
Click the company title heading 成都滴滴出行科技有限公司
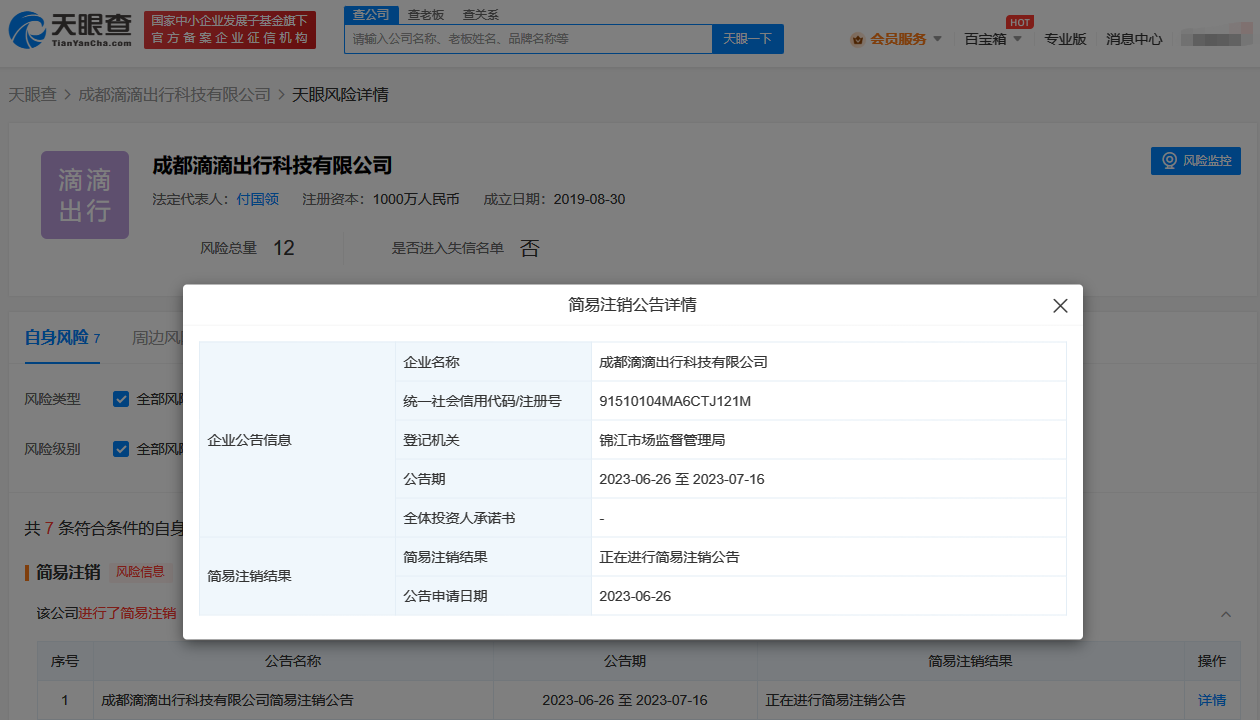(272, 165)
